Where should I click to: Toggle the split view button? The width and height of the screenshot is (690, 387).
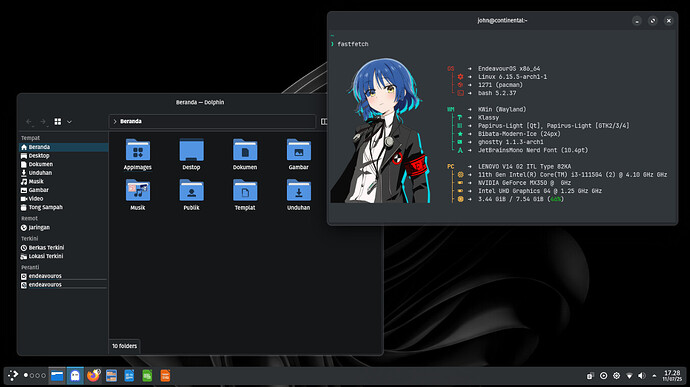coord(324,122)
